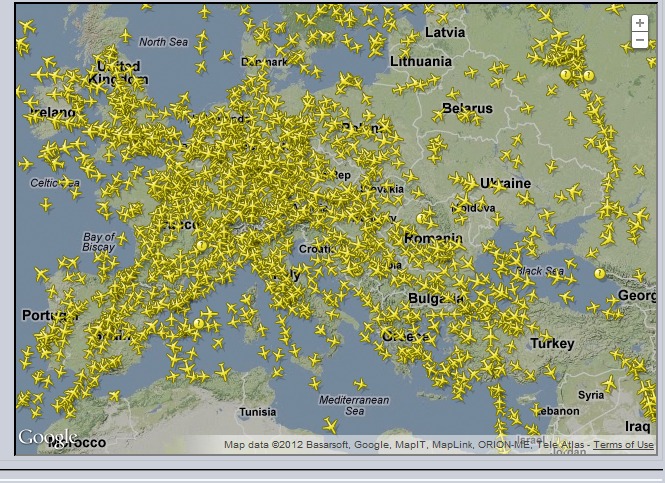Click lone airplane below Celtic Sea label
Viewport: 665px width, 483px height.
point(45,204)
